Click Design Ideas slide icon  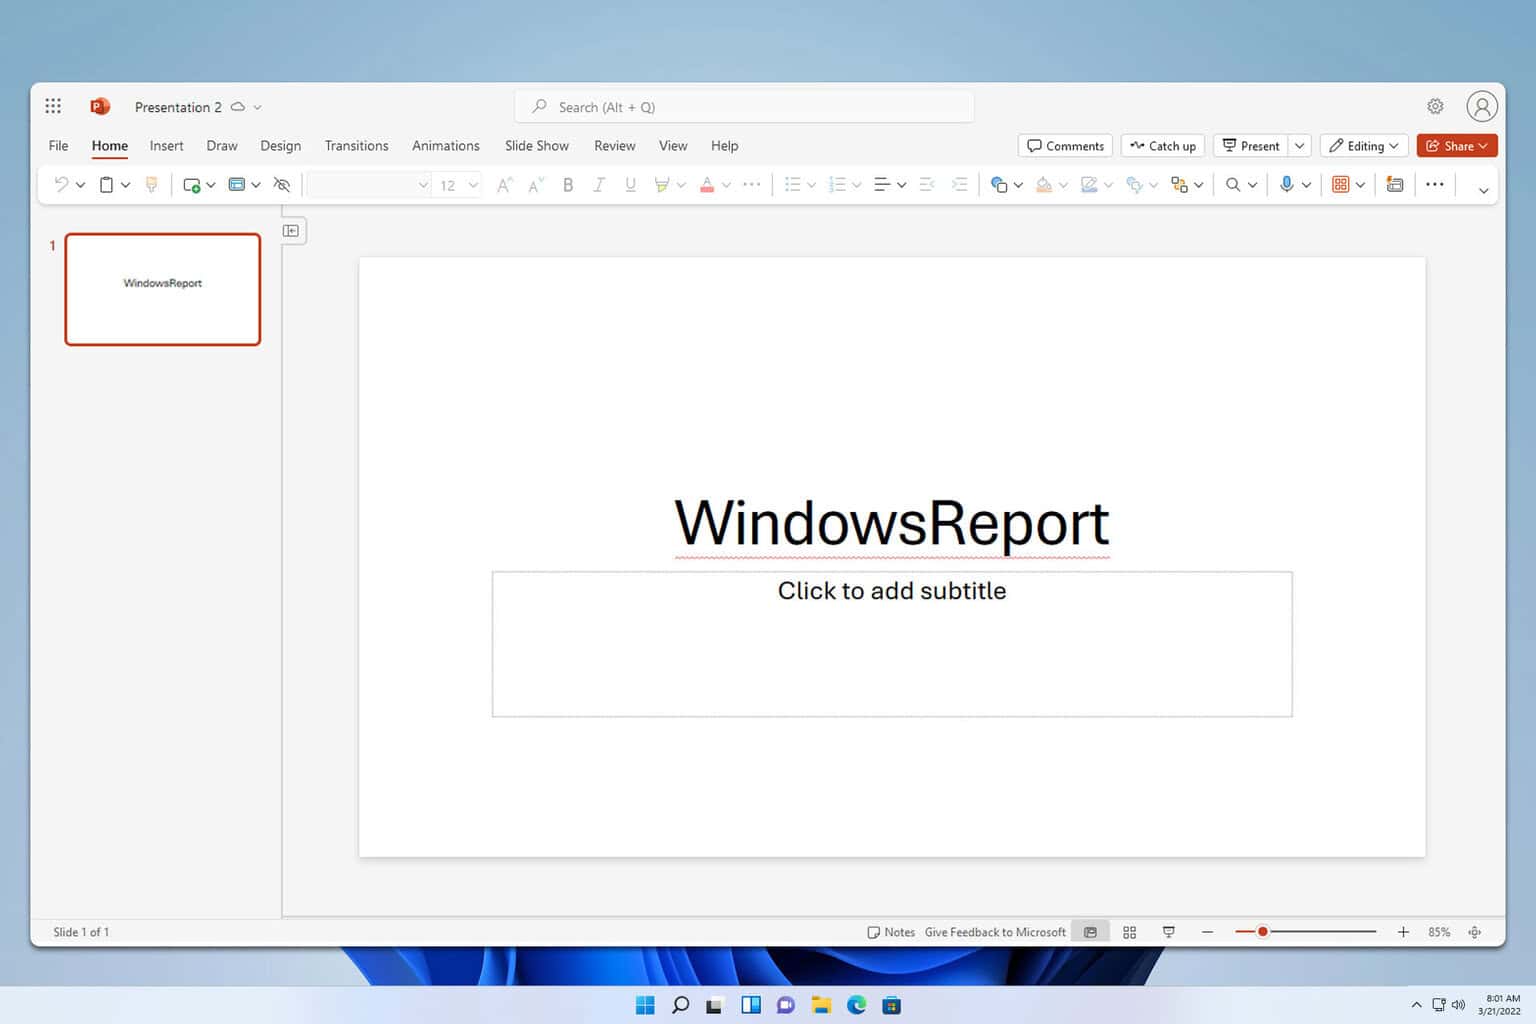point(1395,184)
